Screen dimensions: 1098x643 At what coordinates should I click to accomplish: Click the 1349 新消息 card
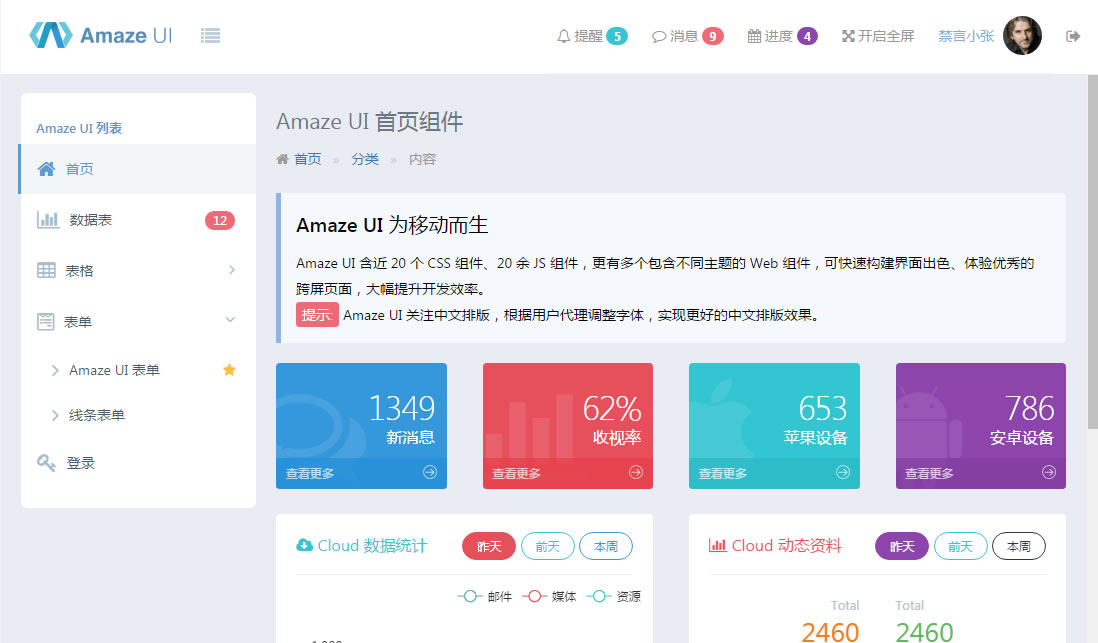coord(361,425)
